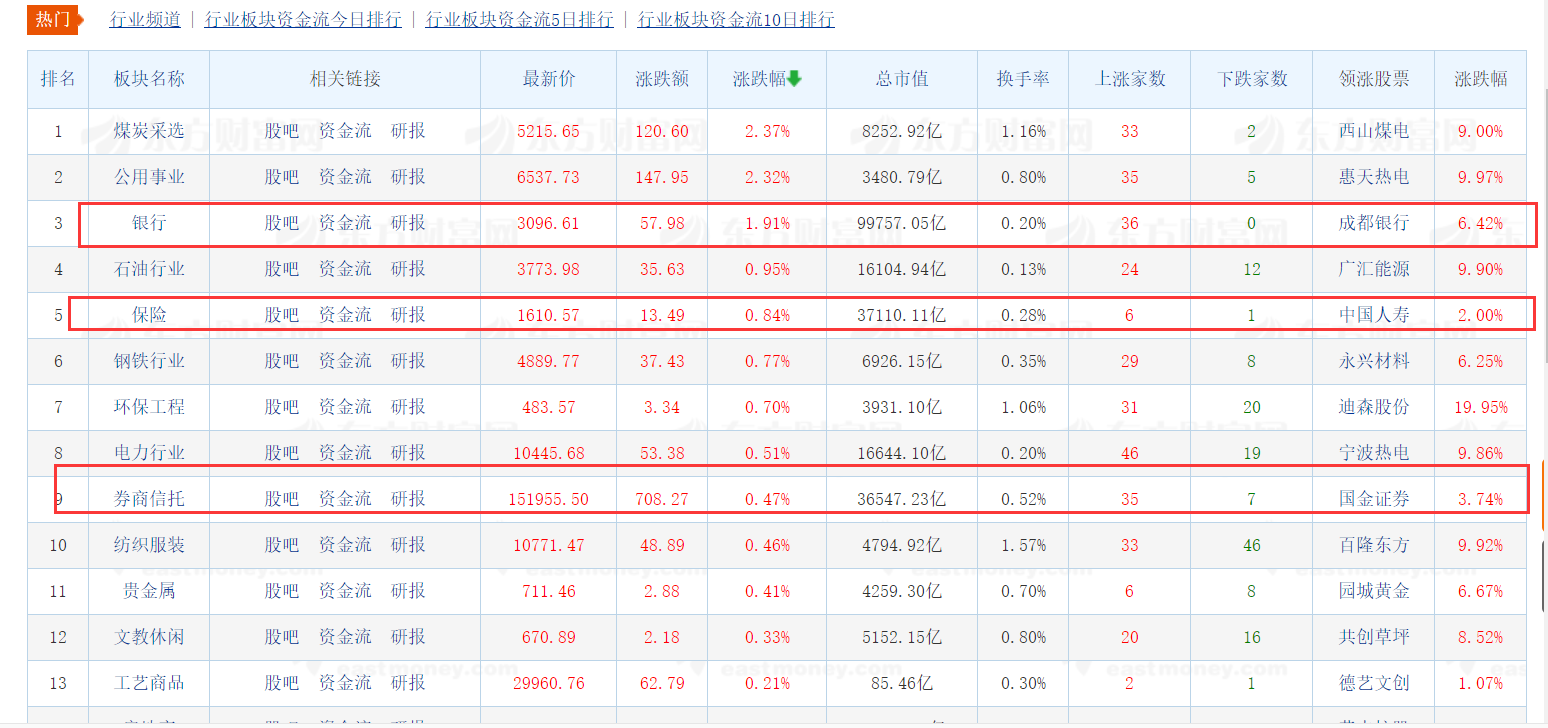
Task: Select 19.95% gain in 环保工程 row
Action: [1480, 407]
